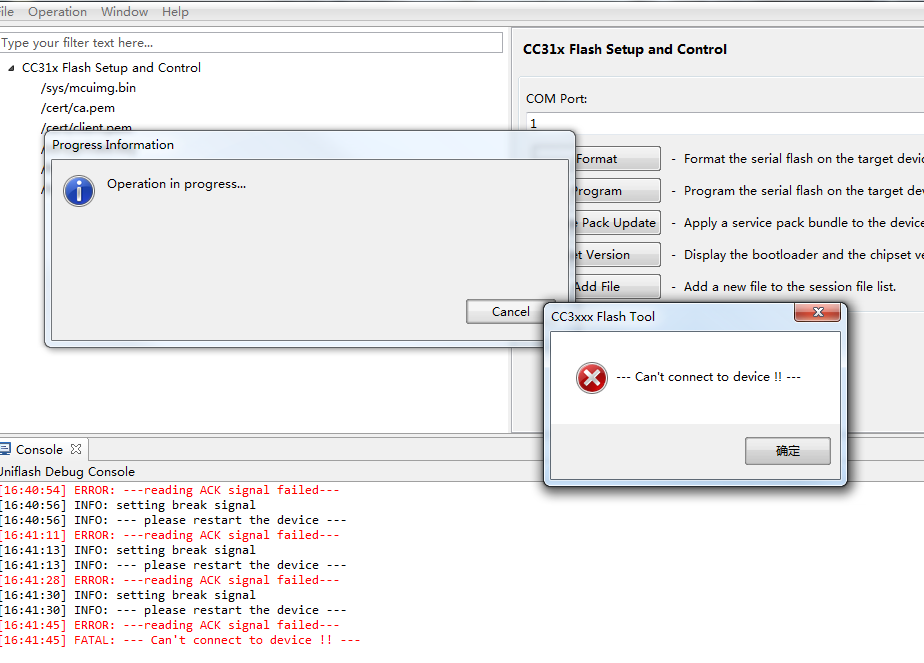Collapse the CC31x Flash Setup and Control tree node
Screen dimensions: 924x663
click(x=11, y=68)
